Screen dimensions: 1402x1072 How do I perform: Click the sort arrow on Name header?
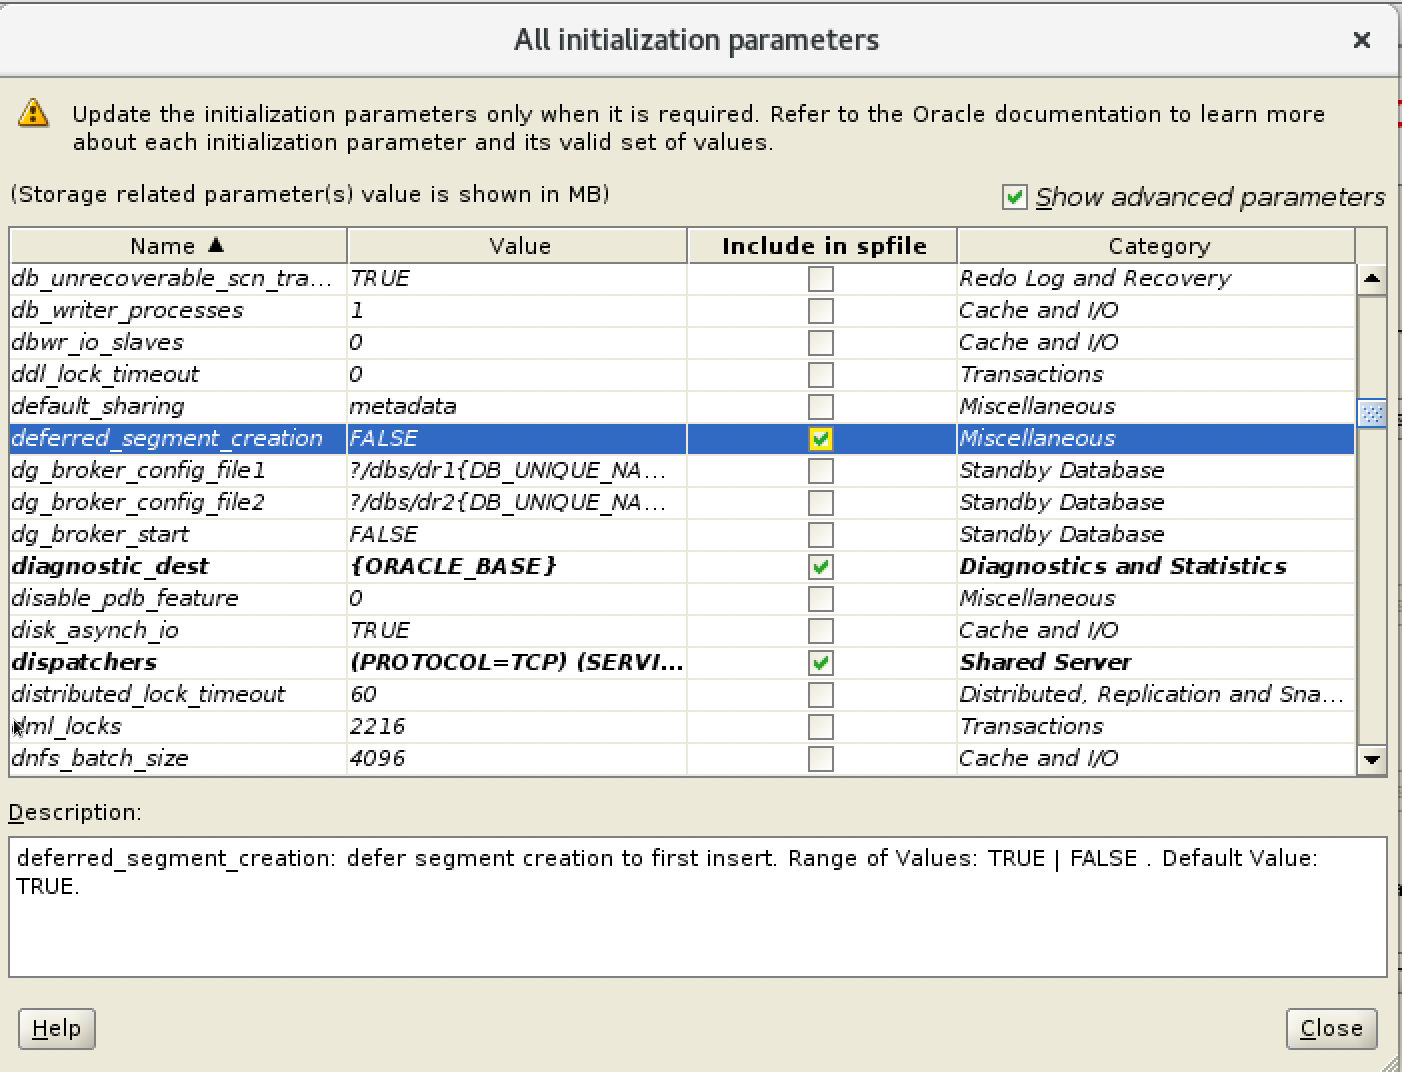pyautogui.click(x=215, y=245)
